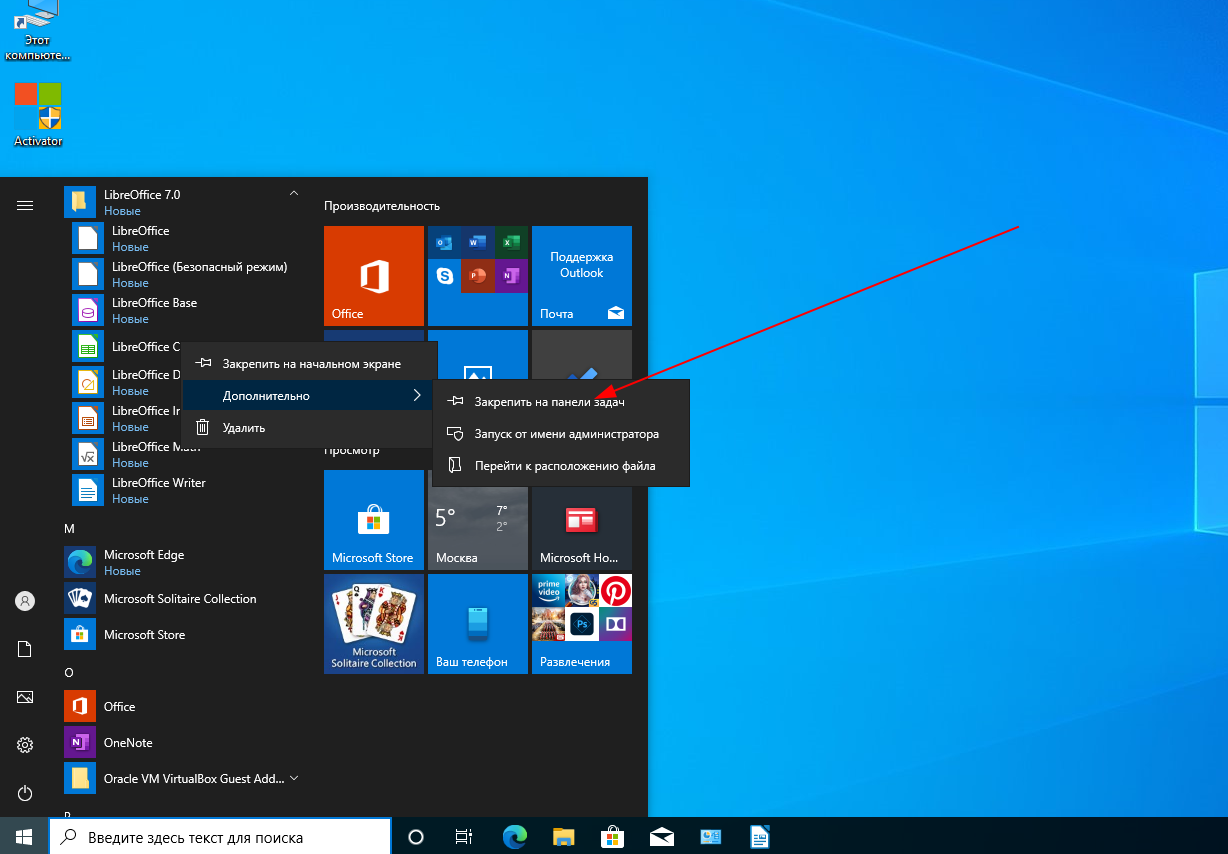Choose Запуск от имени администратора
This screenshot has width=1228, height=854.
tap(561, 434)
